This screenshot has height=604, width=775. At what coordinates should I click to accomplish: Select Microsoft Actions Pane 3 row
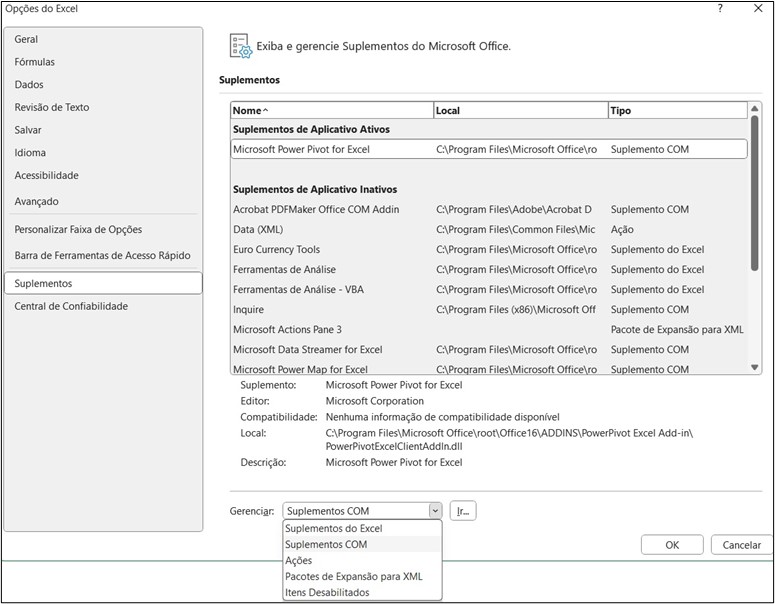tap(489, 330)
